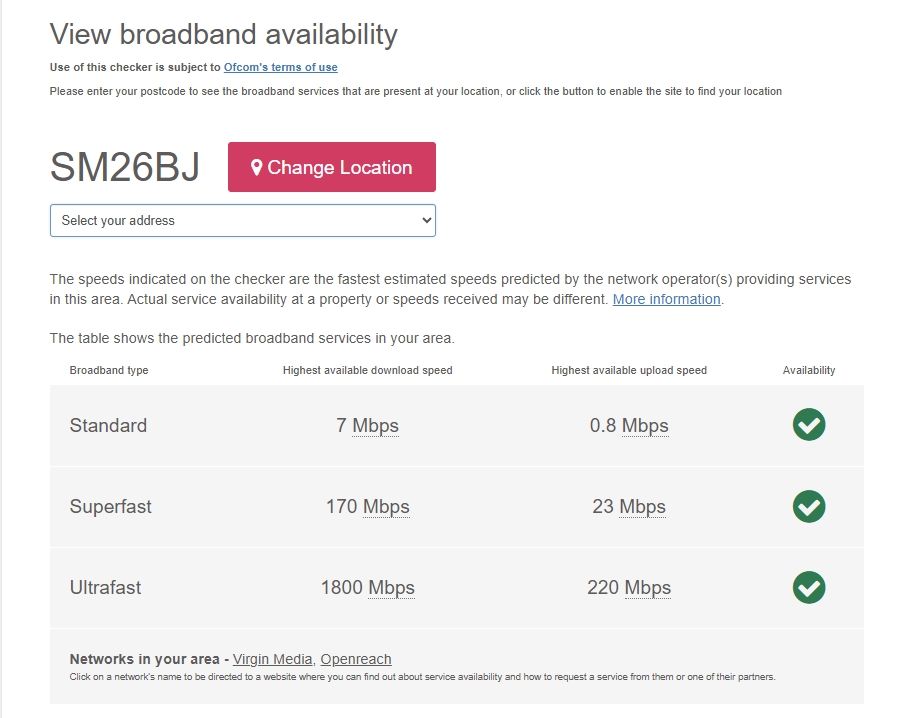
Task: Open the 'Select your address' dropdown
Action: coord(242,221)
